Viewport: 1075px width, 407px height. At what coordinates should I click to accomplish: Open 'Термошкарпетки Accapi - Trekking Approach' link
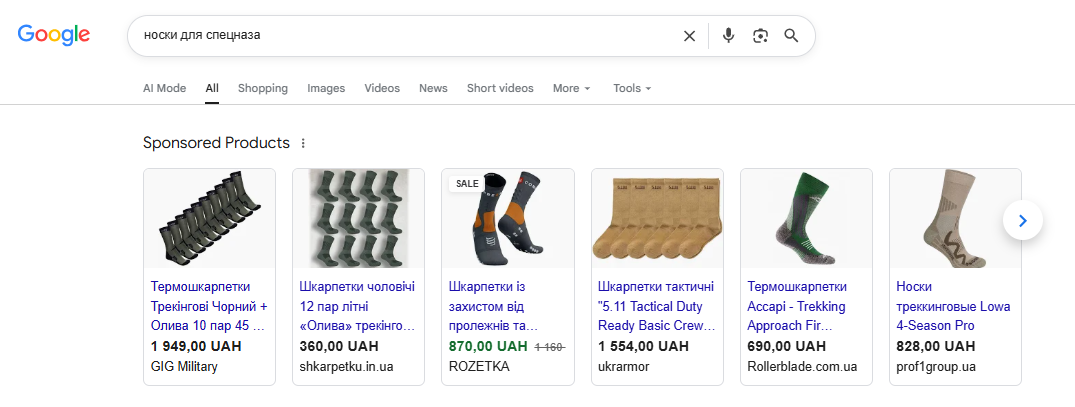click(797, 306)
